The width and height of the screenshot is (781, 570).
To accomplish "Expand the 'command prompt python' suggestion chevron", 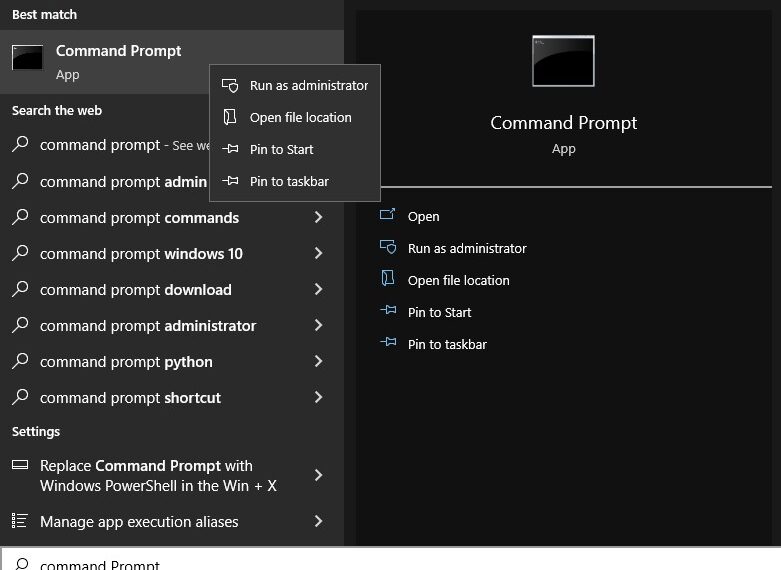I will (x=319, y=361).
